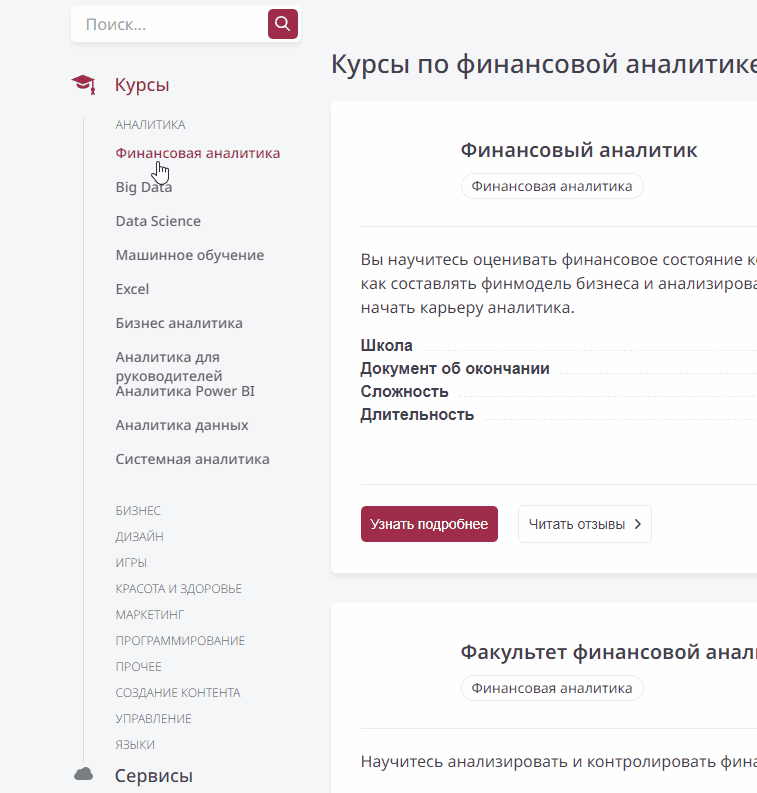Expand the КРАСОТА И ЗДОРОВЬЕ category
Screen dimensions: 757x793
click(x=179, y=589)
